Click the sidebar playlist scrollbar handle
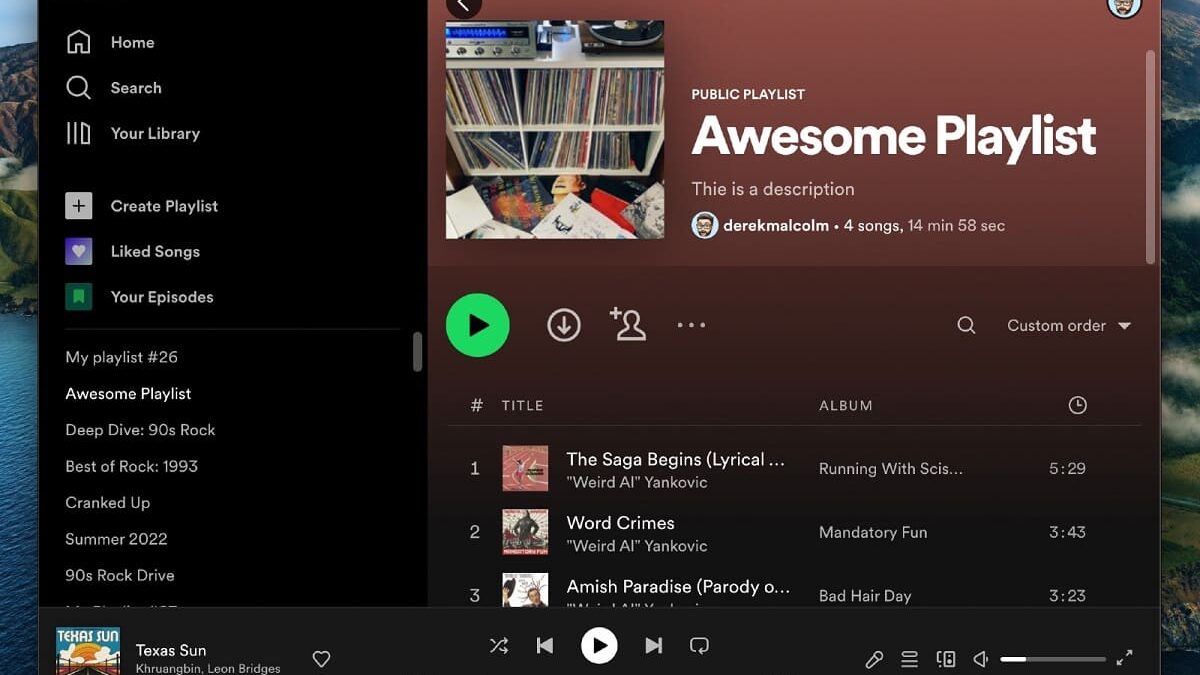 [x=417, y=352]
